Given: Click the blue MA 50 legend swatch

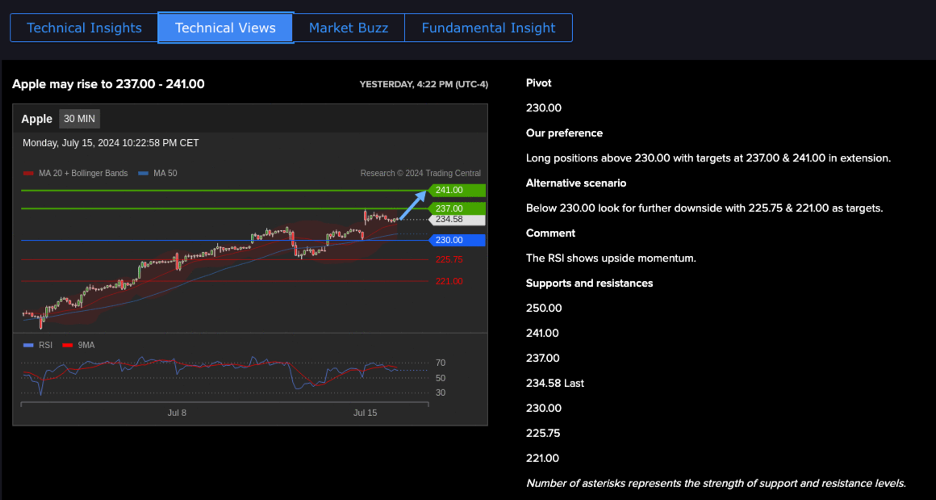Looking at the screenshot, I should [144, 173].
